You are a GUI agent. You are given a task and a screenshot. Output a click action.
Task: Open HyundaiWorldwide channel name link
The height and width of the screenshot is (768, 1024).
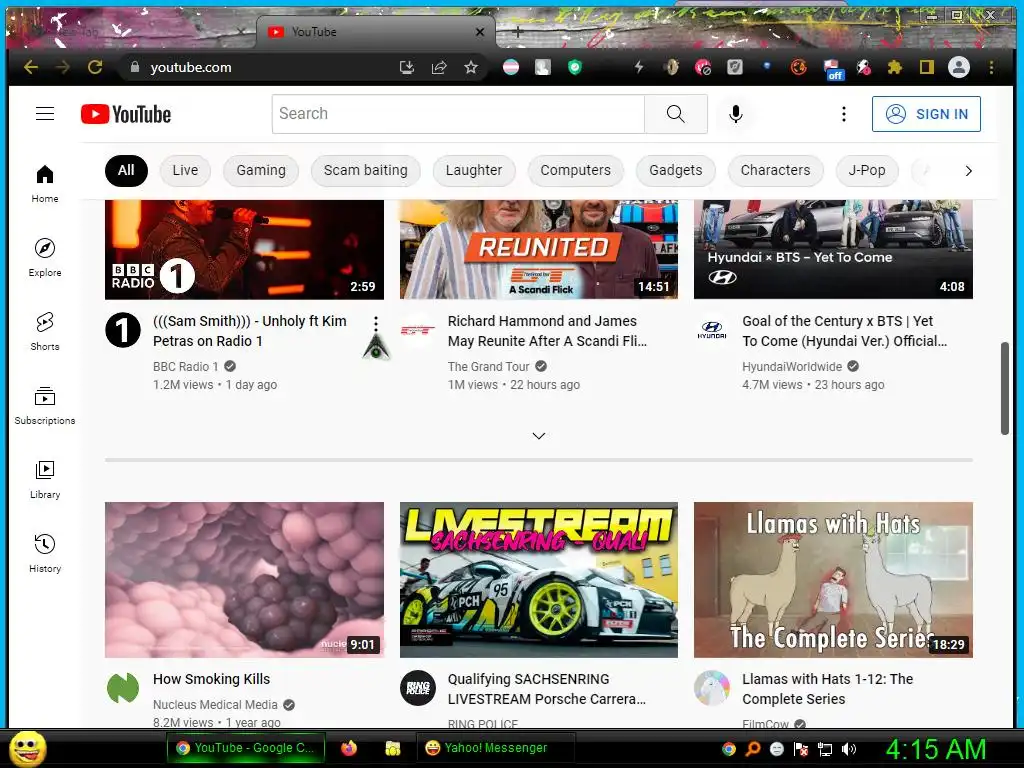pyautogui.click(x=792, y=366)
